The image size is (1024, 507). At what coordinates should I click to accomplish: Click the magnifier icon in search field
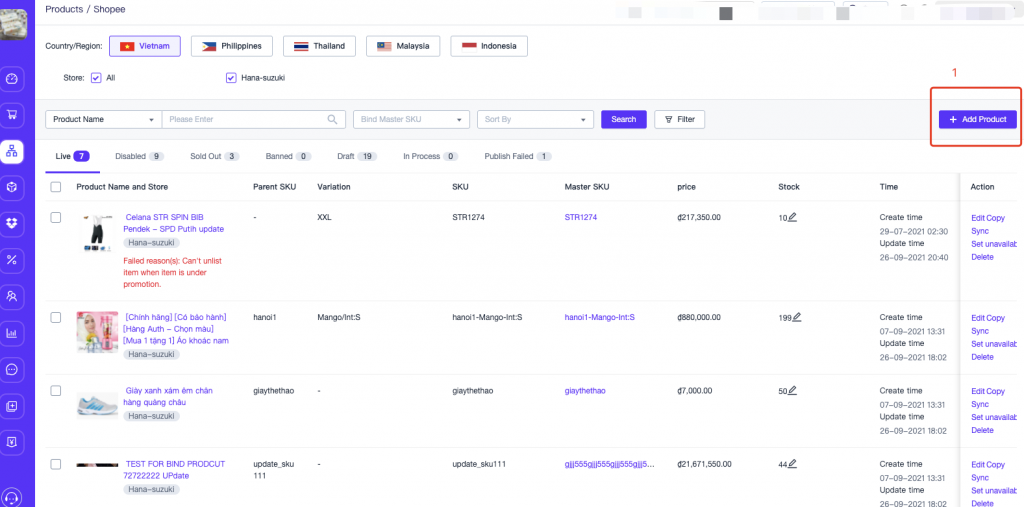(x=332, y=119)
